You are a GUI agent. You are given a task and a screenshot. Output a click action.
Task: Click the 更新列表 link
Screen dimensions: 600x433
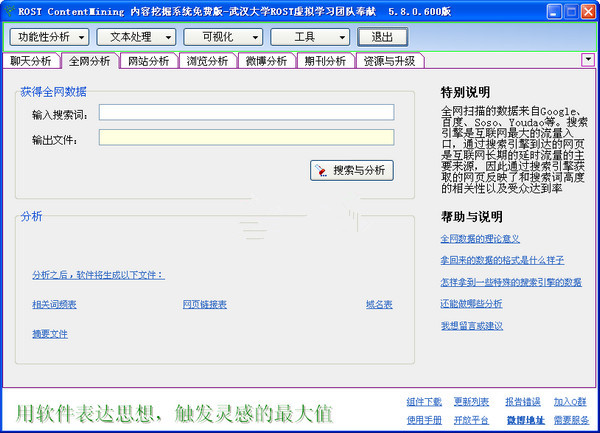click(471, 402)
